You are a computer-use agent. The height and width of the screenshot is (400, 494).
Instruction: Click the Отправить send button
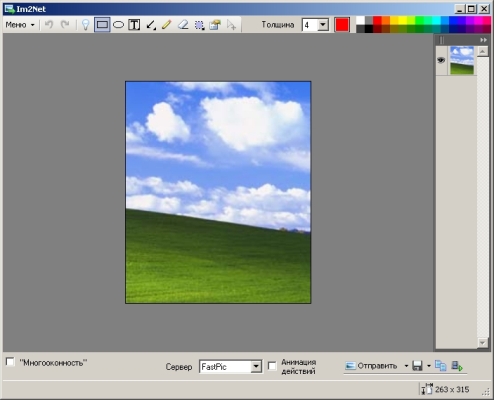pyautogui.click(x=371, y=366)
